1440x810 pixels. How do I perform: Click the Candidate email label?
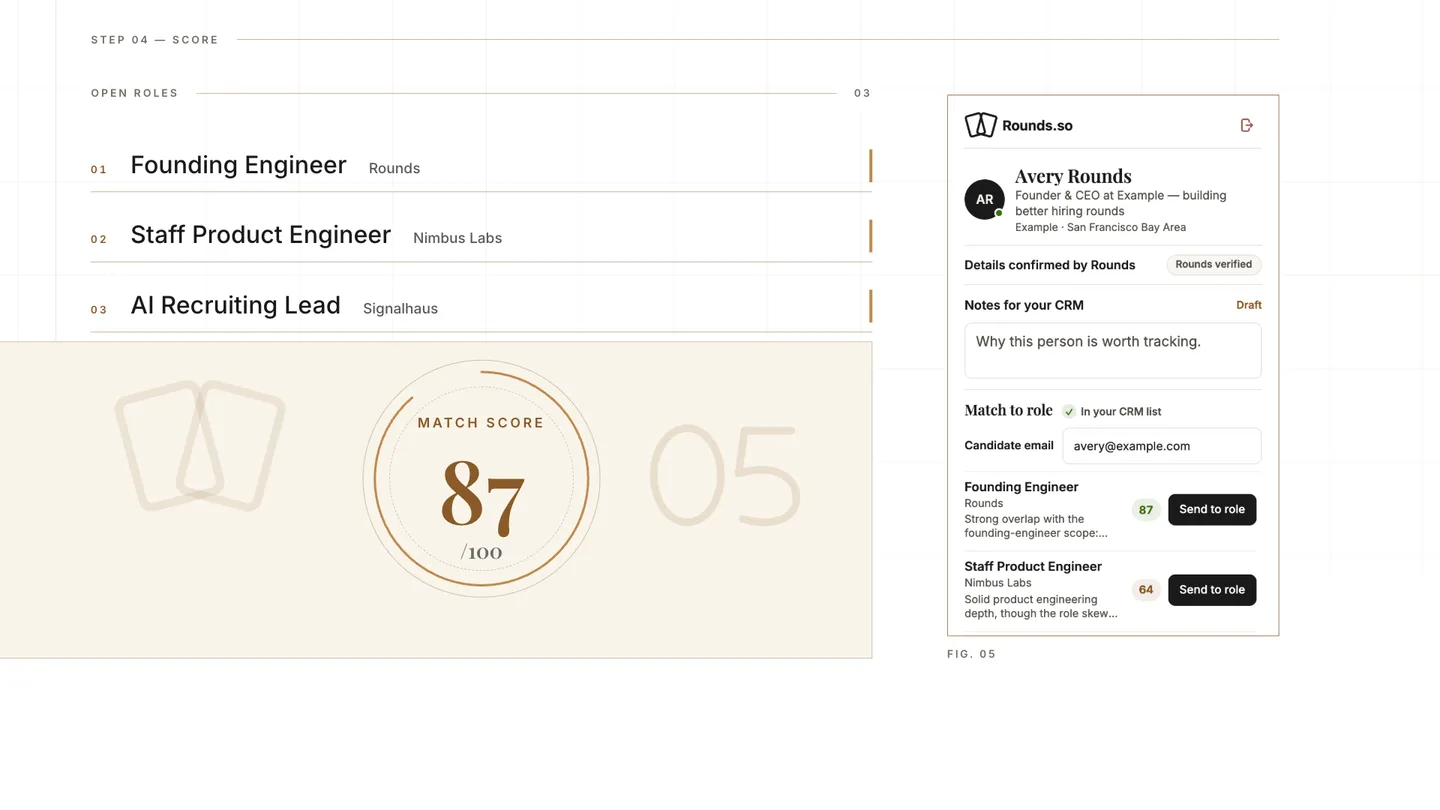1009,446
